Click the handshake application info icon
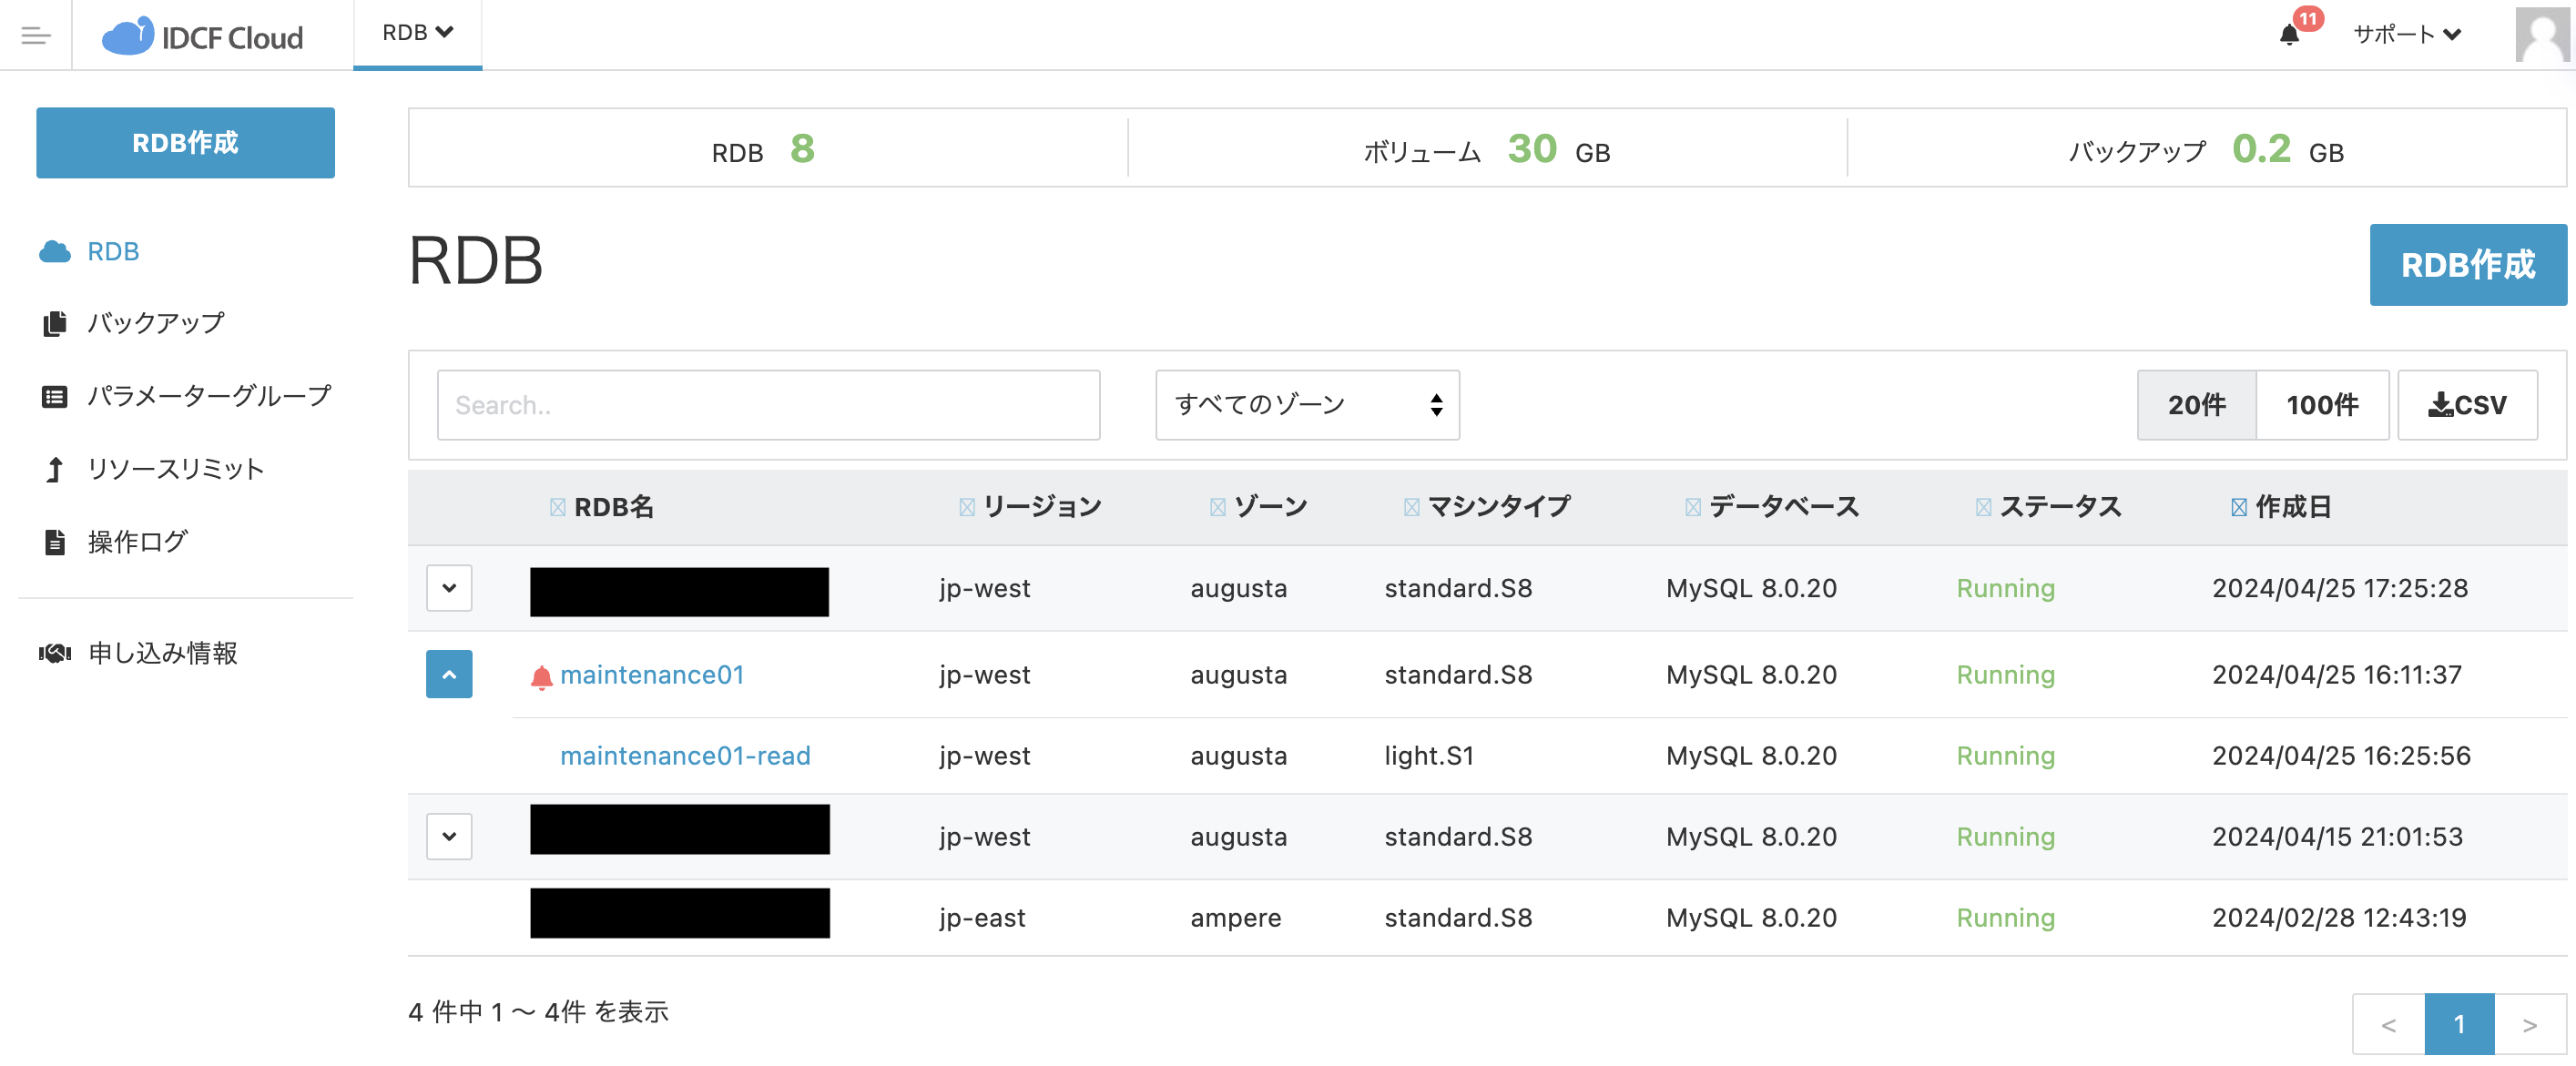Screen dimensions: 2576x1066 click(55, 654)
